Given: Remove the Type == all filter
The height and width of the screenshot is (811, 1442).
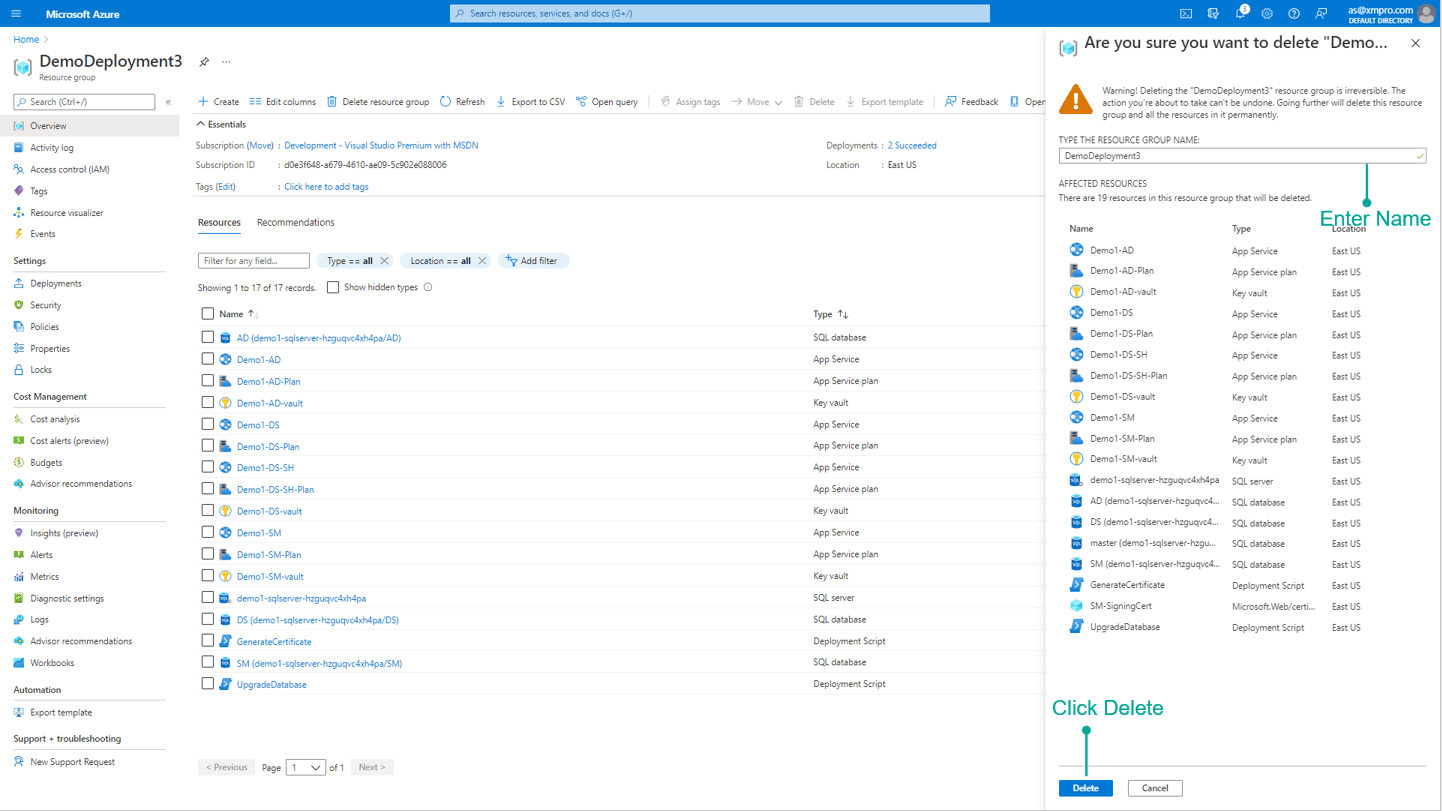Looking at the screenshot, I should pyautogui.click(x=384, y=261).
